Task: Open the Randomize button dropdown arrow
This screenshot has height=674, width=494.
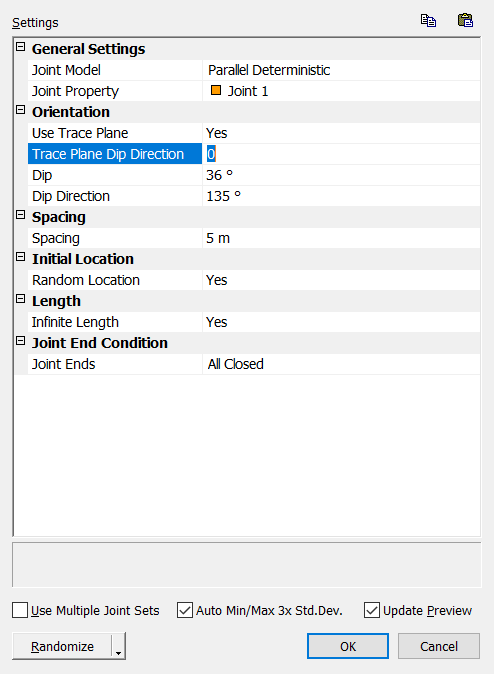Action: [x=118, y=646]
